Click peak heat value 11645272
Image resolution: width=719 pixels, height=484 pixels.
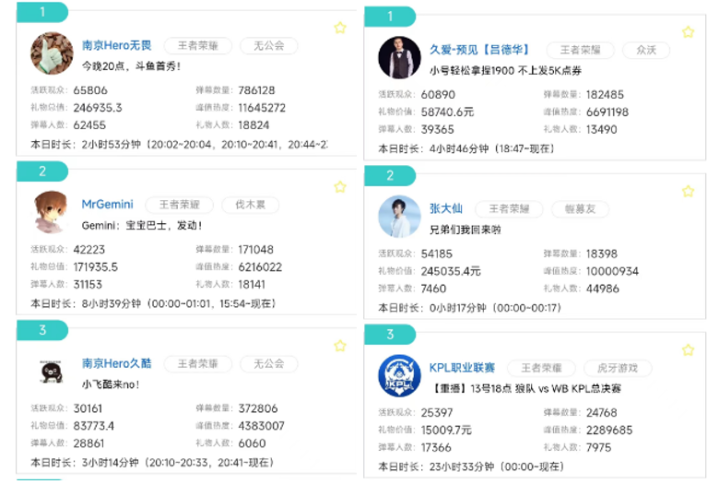tap(262, 108)
